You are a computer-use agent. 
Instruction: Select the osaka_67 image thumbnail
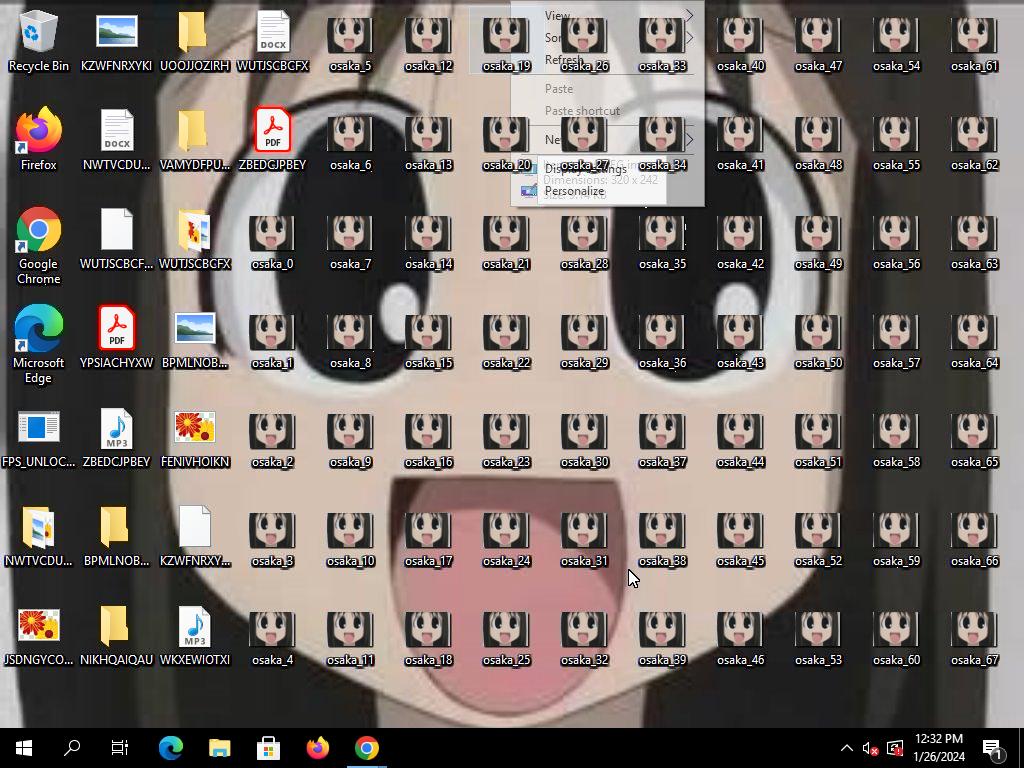[974, 639]
